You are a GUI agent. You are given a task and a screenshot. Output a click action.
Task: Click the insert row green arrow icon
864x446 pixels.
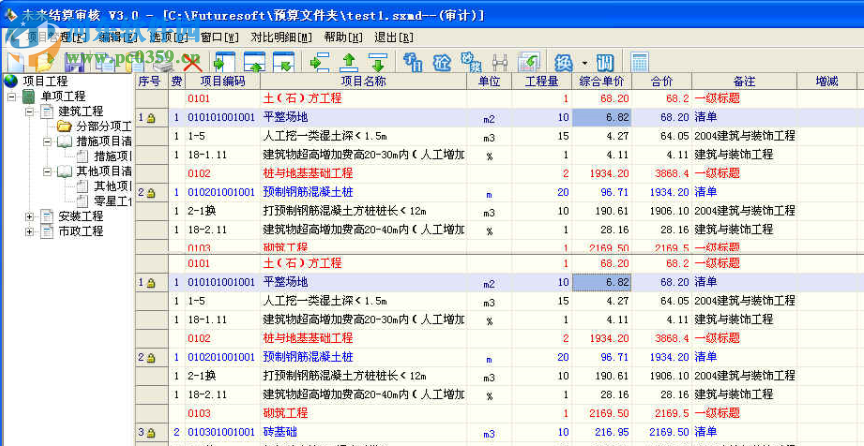tap(320, 62)
